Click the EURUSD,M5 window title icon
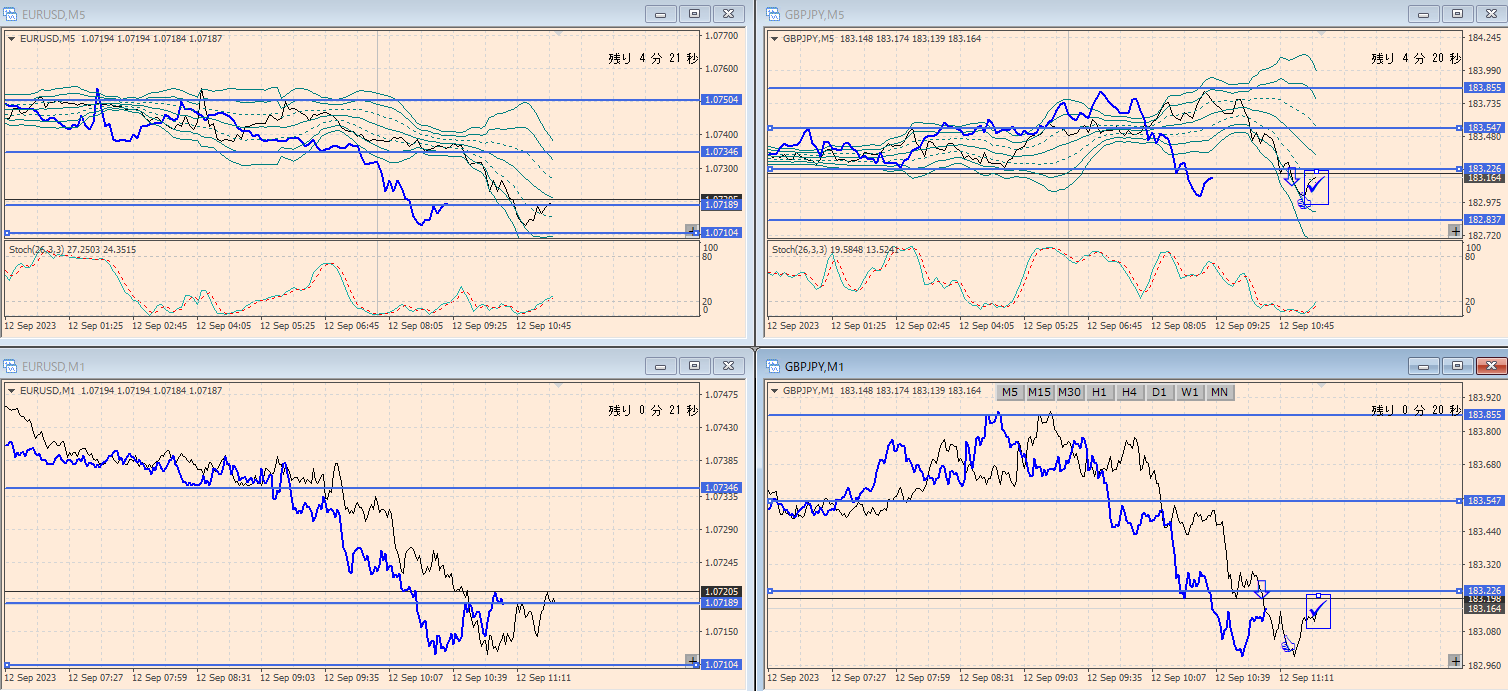The height and width of the screenshot is (691, 1508). (10, 14)
